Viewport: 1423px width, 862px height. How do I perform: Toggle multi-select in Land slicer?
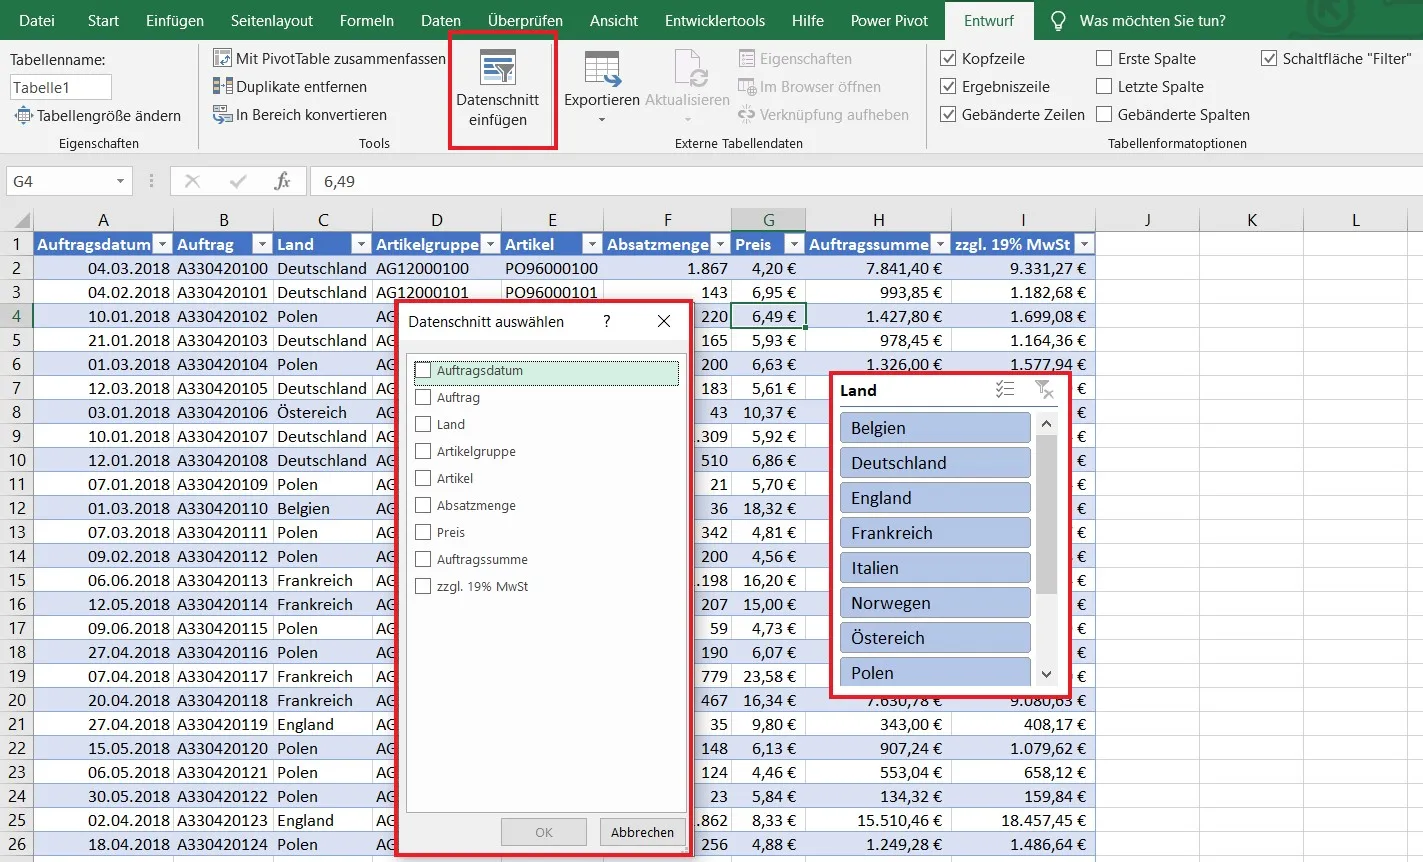tap(1005, 390)
